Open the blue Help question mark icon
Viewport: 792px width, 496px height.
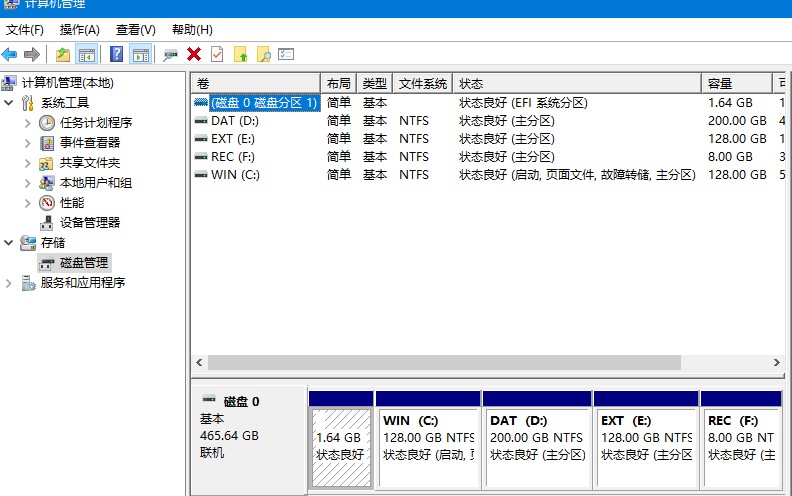pos(117,54)
